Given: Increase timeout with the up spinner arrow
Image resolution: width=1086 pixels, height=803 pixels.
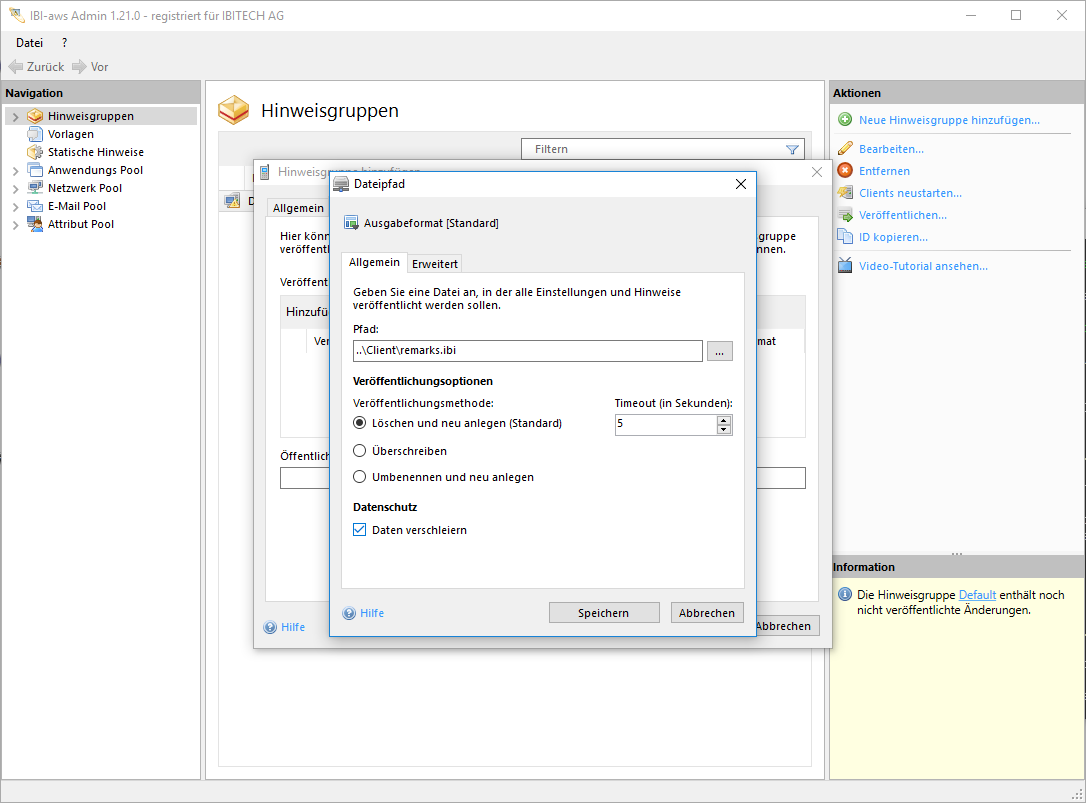Looking at the screenshot, I should [724, 420].
